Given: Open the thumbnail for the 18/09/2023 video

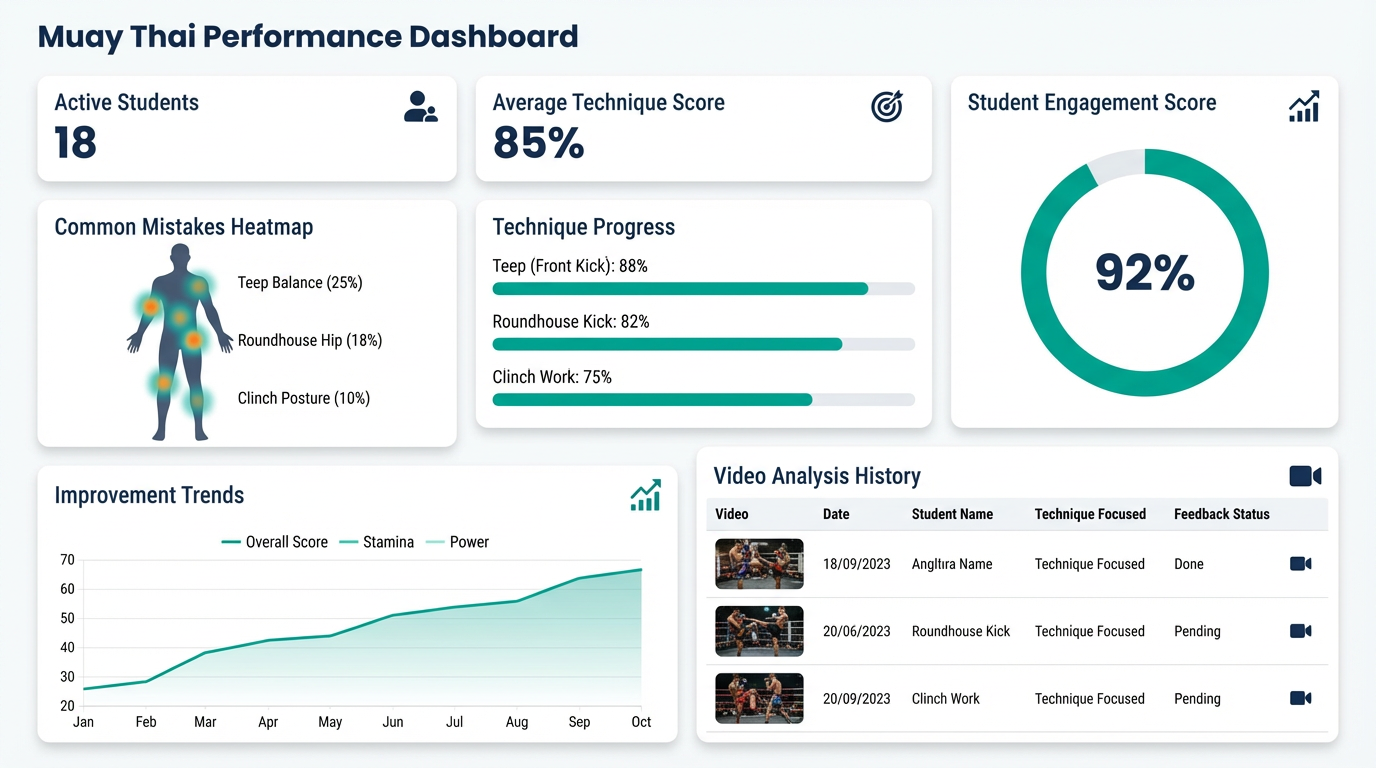Looking at the screenshot, I should click(758, 563).
